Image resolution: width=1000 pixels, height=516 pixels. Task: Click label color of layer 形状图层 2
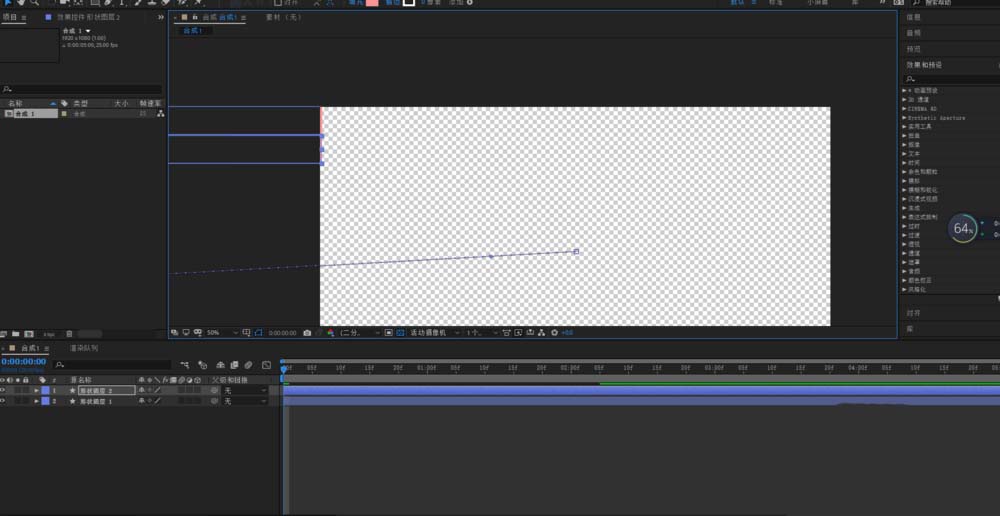tap(45, 390)
